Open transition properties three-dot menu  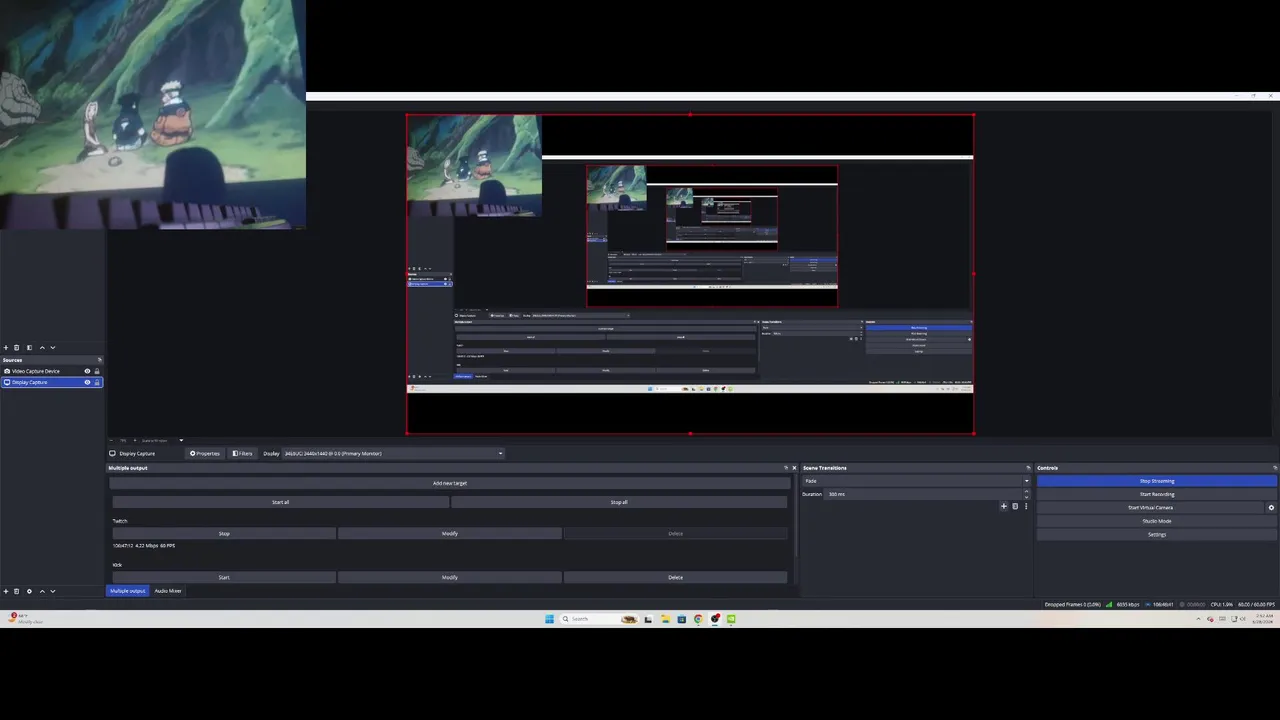coord(1026,506)
